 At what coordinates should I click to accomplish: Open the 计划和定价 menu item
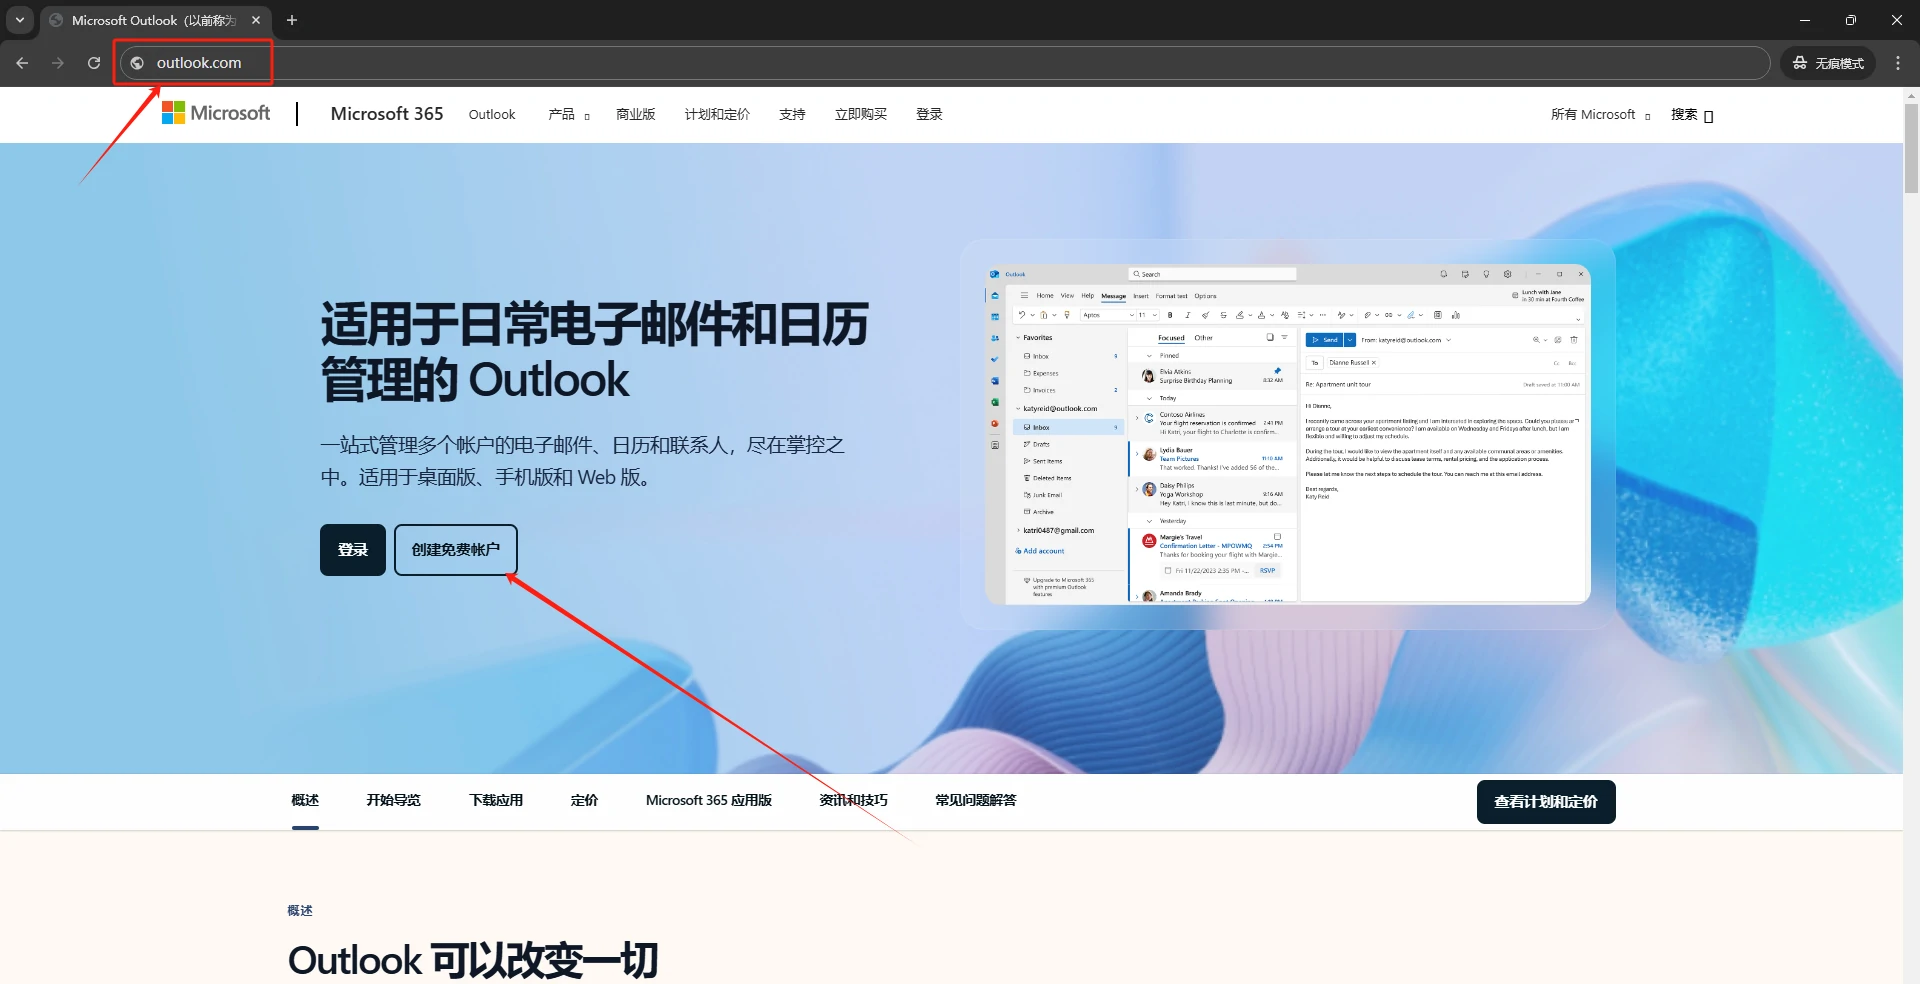717,115
